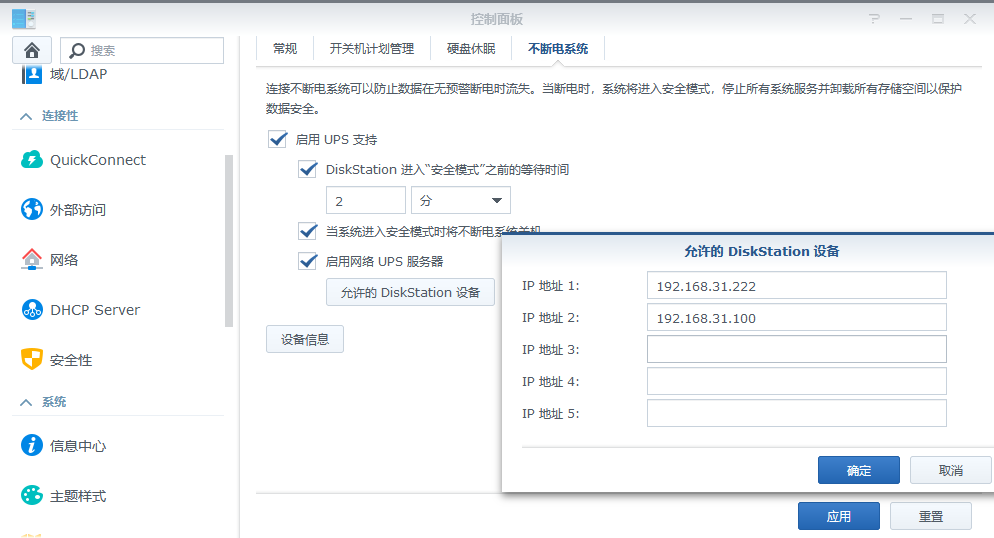Toggle DiskStation 进入安全模式等待时间 checkbox
Viewport: 994px width, 538px height.
click(307, 169)
